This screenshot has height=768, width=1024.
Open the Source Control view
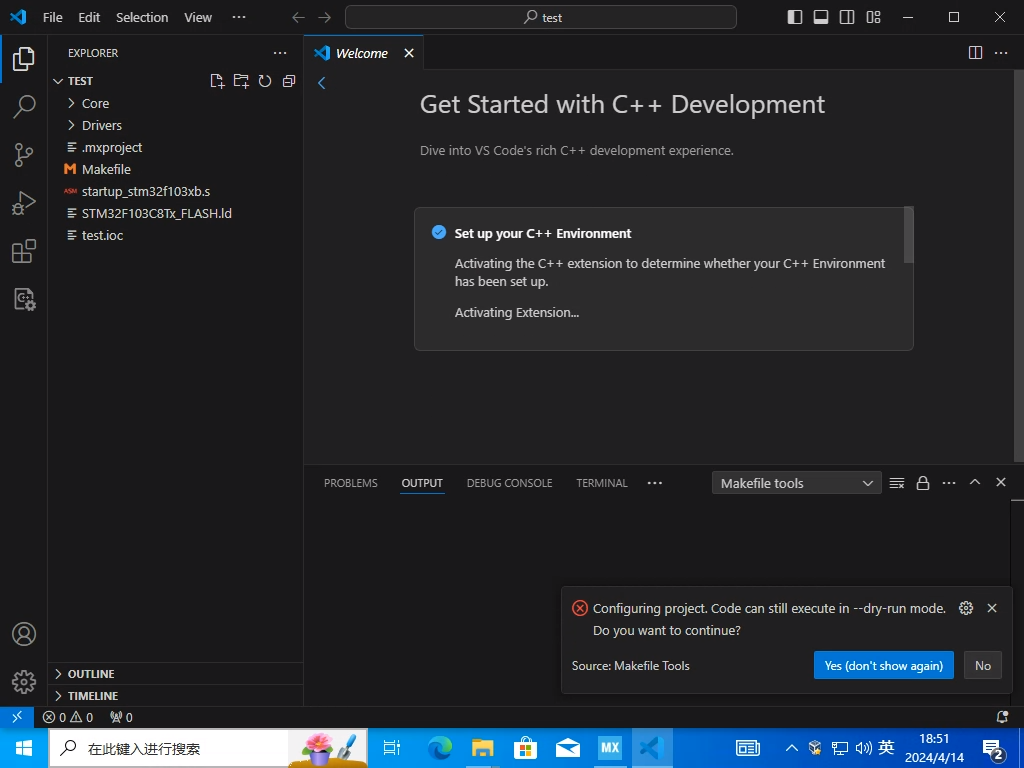(x=24, y=154)
